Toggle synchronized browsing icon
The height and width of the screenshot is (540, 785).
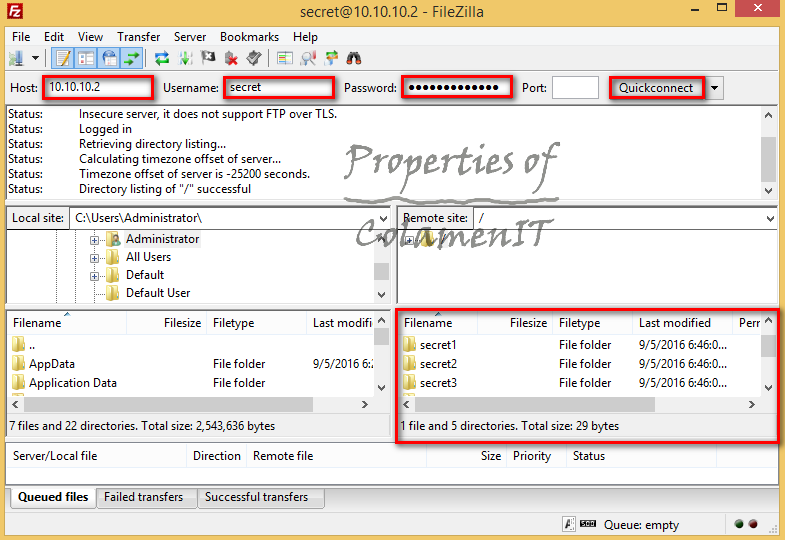(331, 59)
